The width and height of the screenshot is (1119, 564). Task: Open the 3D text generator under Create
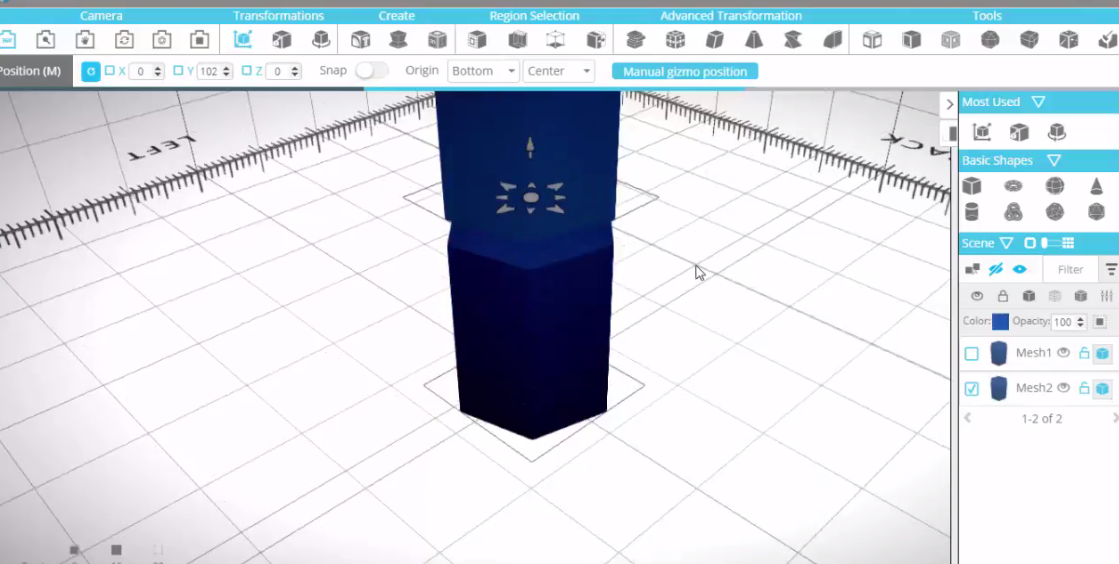coord(360,39)
